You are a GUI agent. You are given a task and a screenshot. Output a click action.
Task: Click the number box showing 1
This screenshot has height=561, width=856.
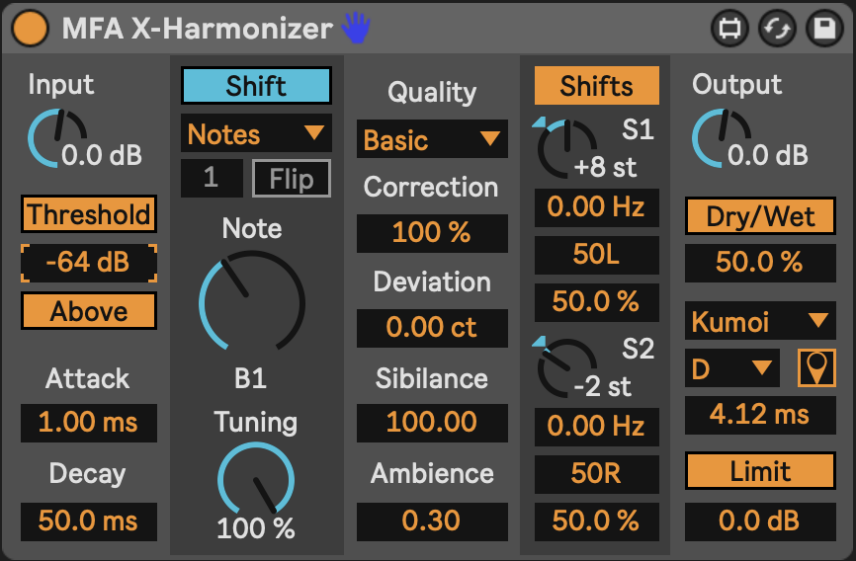[x=212, y=178]
